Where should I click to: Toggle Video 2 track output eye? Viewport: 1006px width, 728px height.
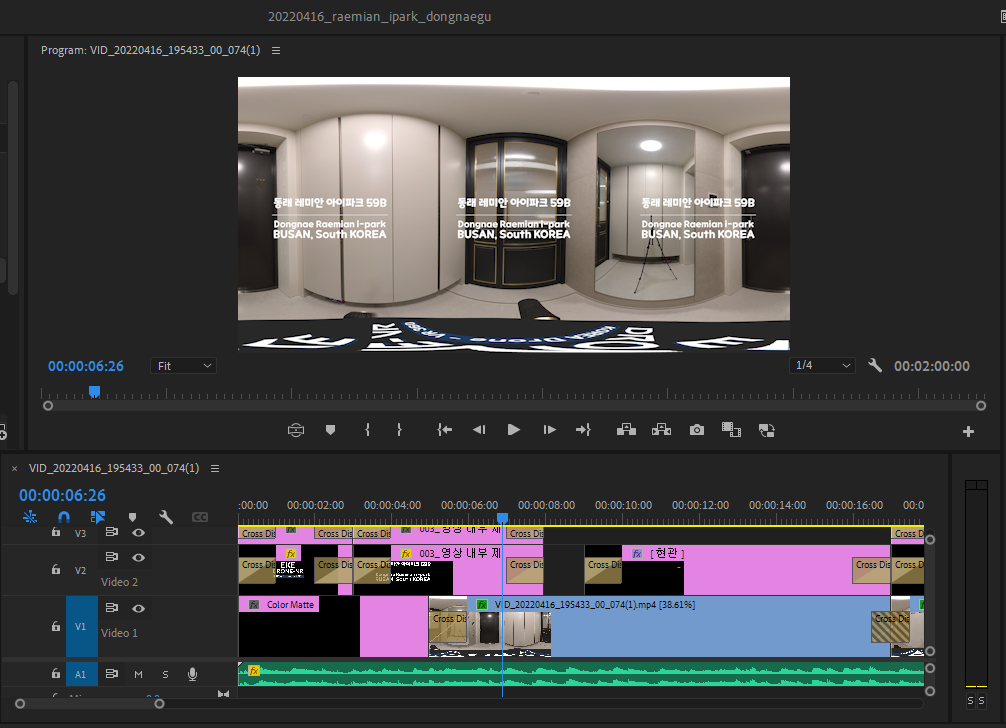[138, 557]
